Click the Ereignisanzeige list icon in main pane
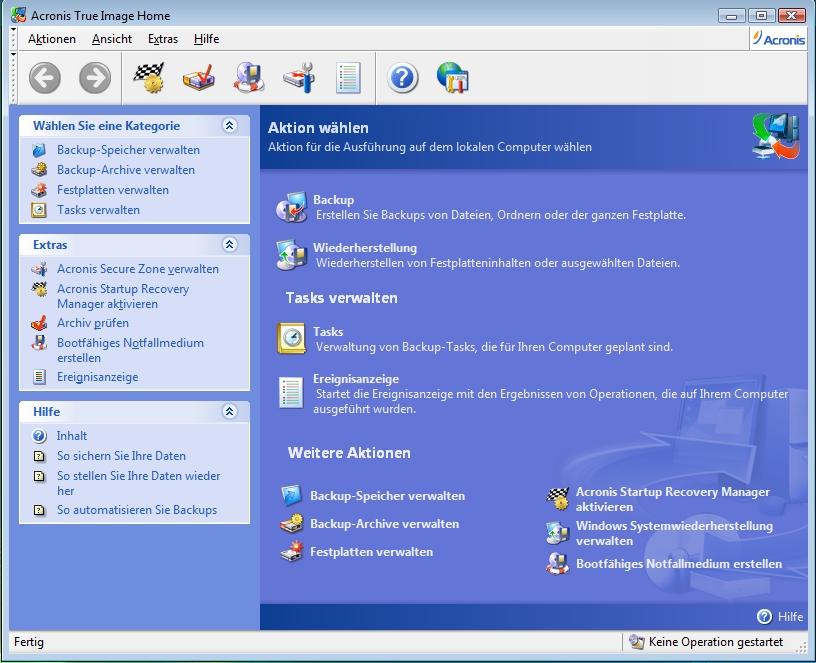Screen dimensions: 816x663 (x=291, y=393)
